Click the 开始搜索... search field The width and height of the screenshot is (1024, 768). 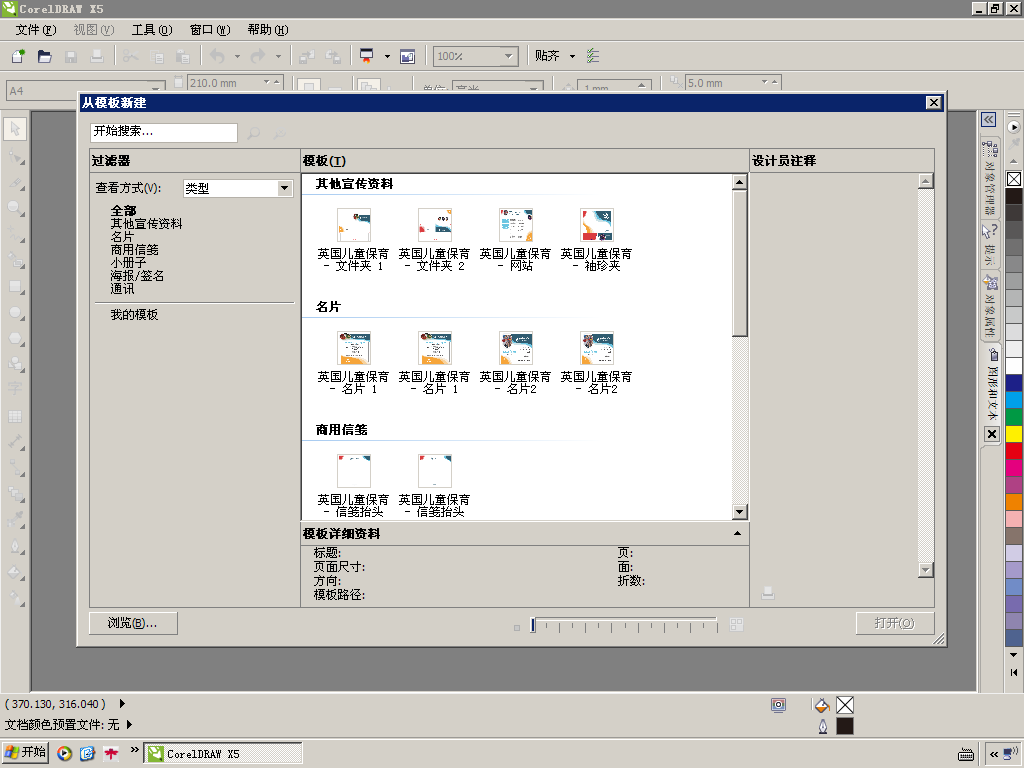pyautogui.click(x=163, y=133)
